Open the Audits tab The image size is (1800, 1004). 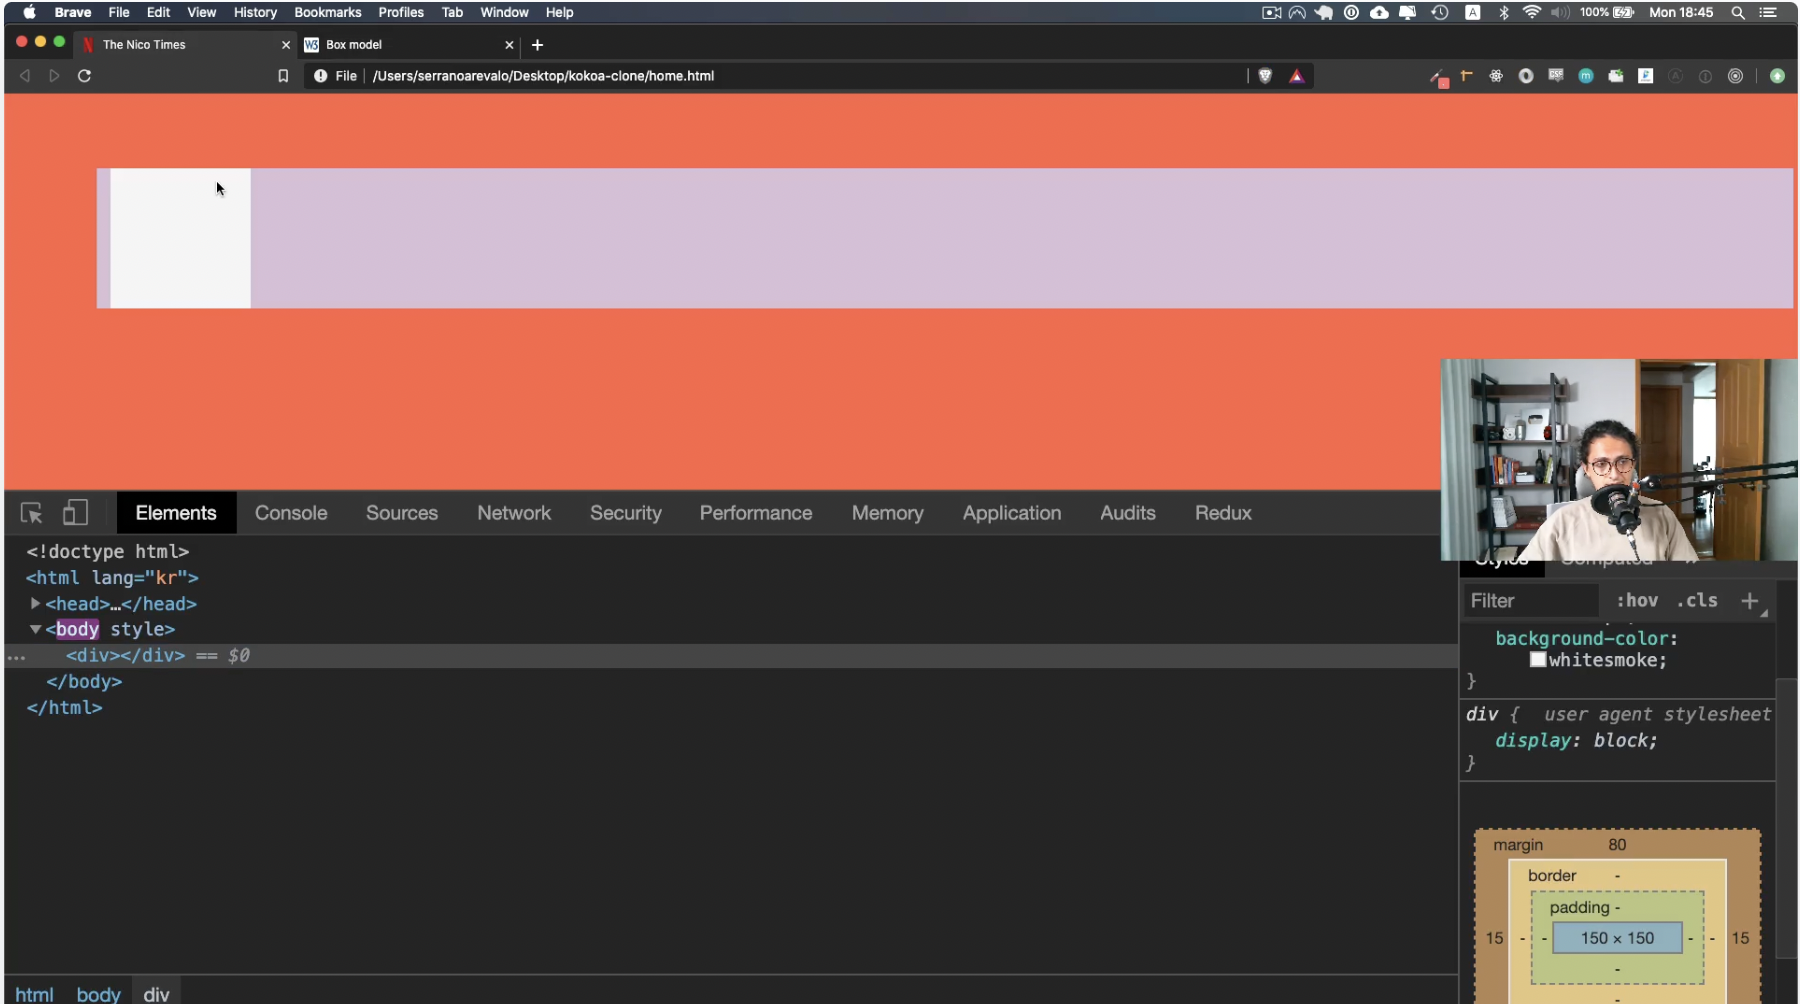coord(1128,513)
